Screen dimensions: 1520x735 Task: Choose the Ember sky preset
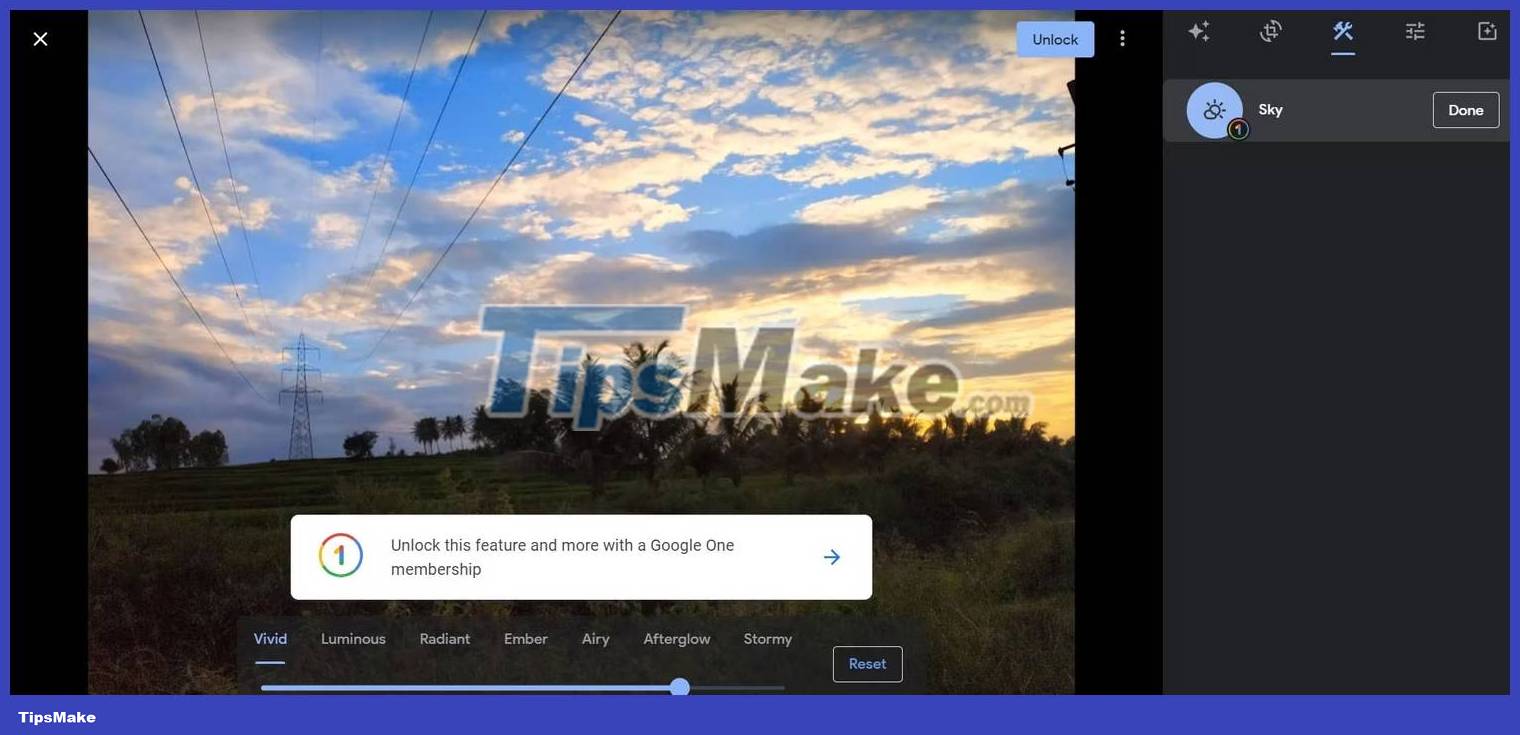[x=525, y=638]
